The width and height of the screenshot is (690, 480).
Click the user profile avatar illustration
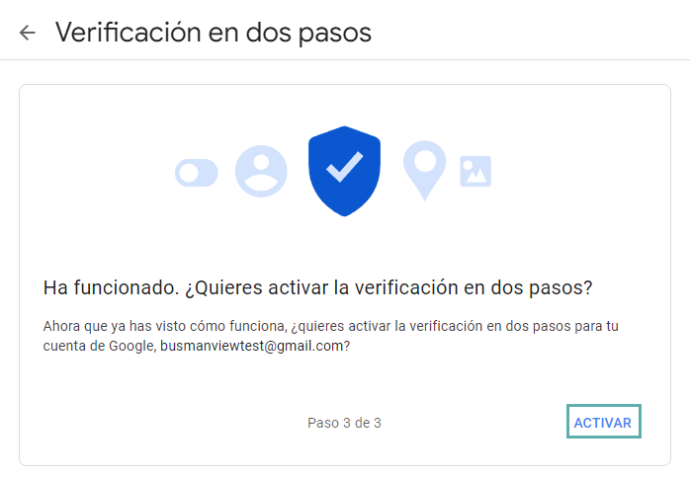(261, 171)
